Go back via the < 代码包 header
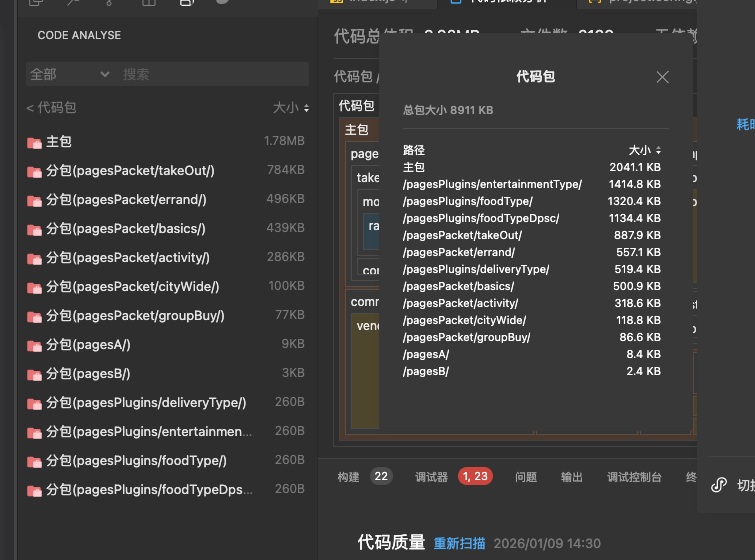The image size is (755, 560). [x=51, y=108]
